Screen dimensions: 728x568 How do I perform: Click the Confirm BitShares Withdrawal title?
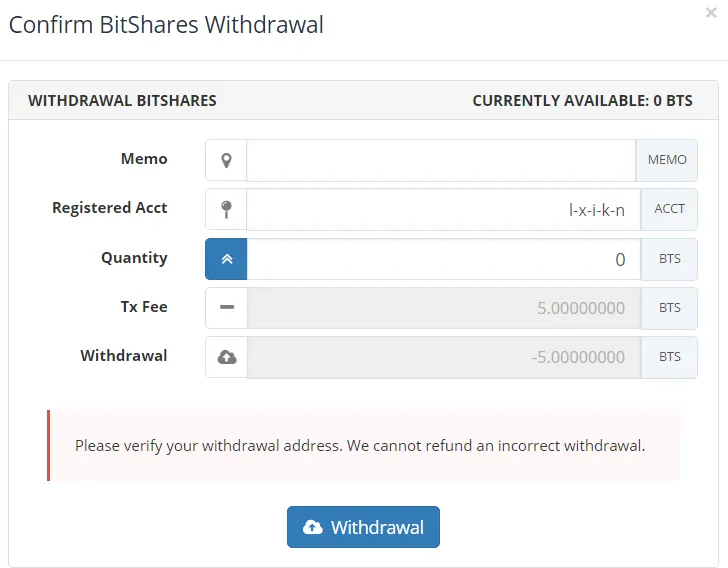[x=166, y=25]
